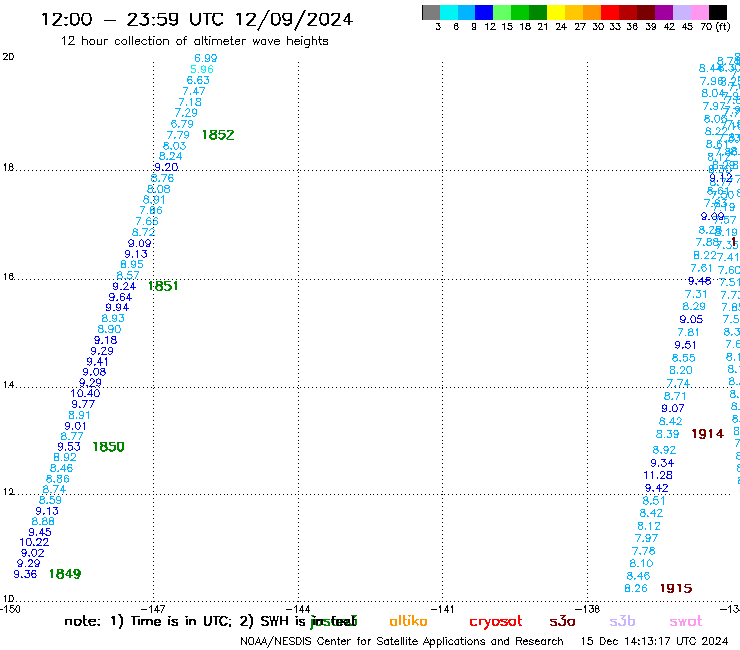Click the wave height value 6.99
Image resolution: width=740 pixels, height=650 pixels.
pos(206,59)
